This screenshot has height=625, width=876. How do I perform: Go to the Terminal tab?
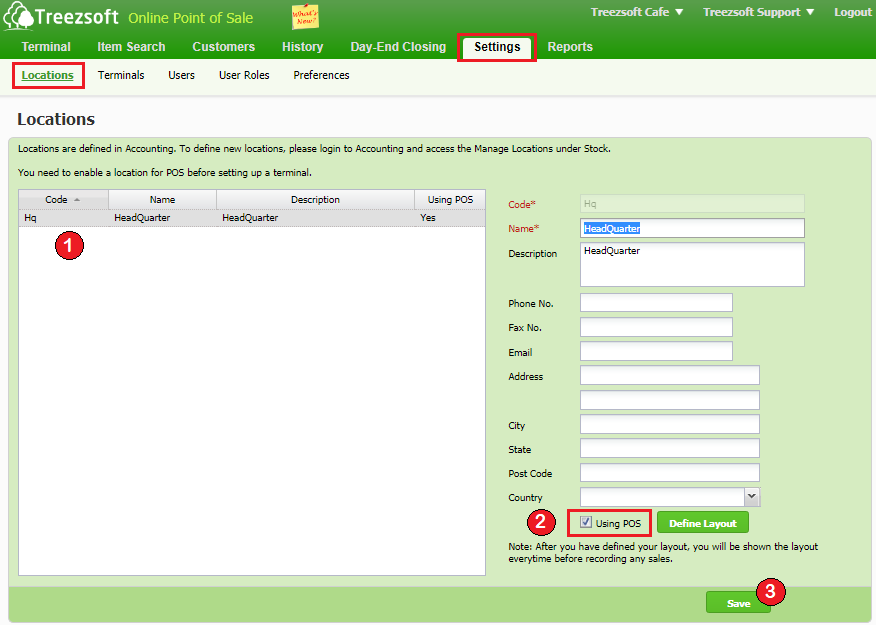coord(46,47)
